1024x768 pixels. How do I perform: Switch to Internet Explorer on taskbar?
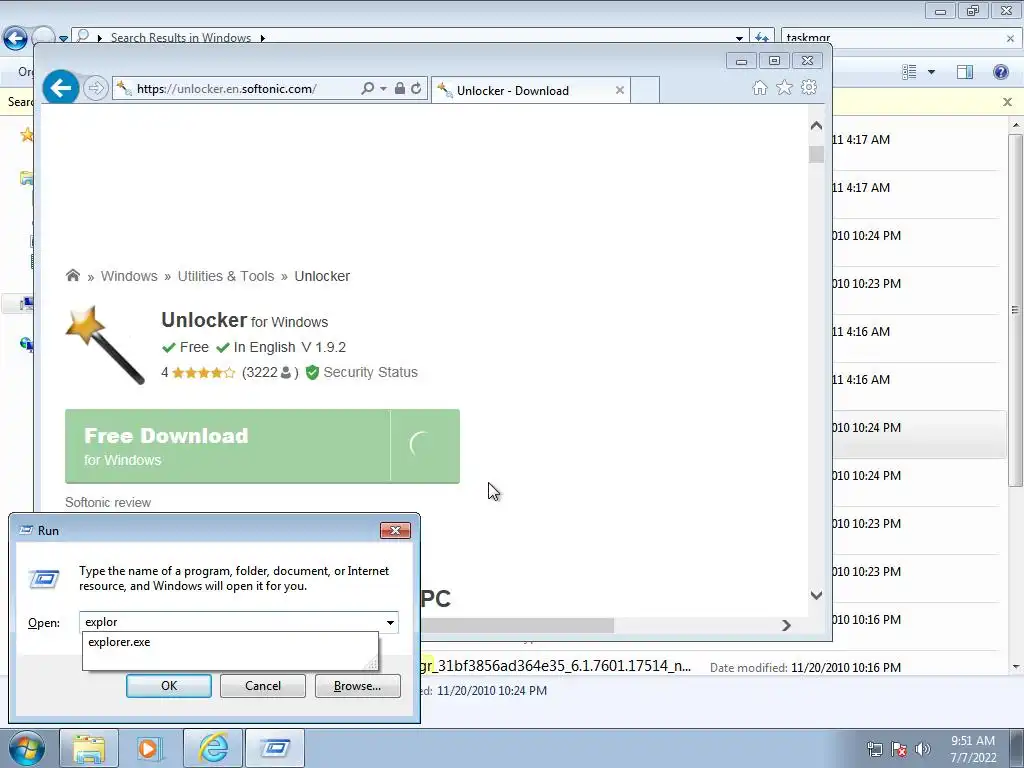pos(213,748)
